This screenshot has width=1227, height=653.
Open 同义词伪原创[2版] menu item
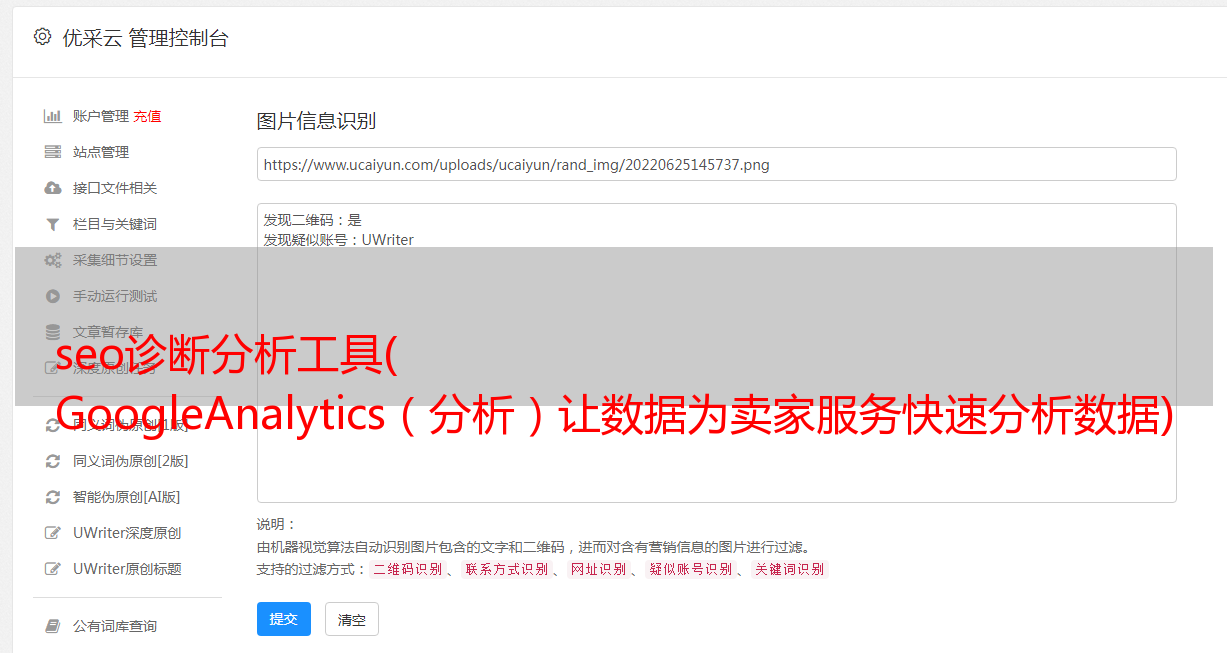(131, 461)
